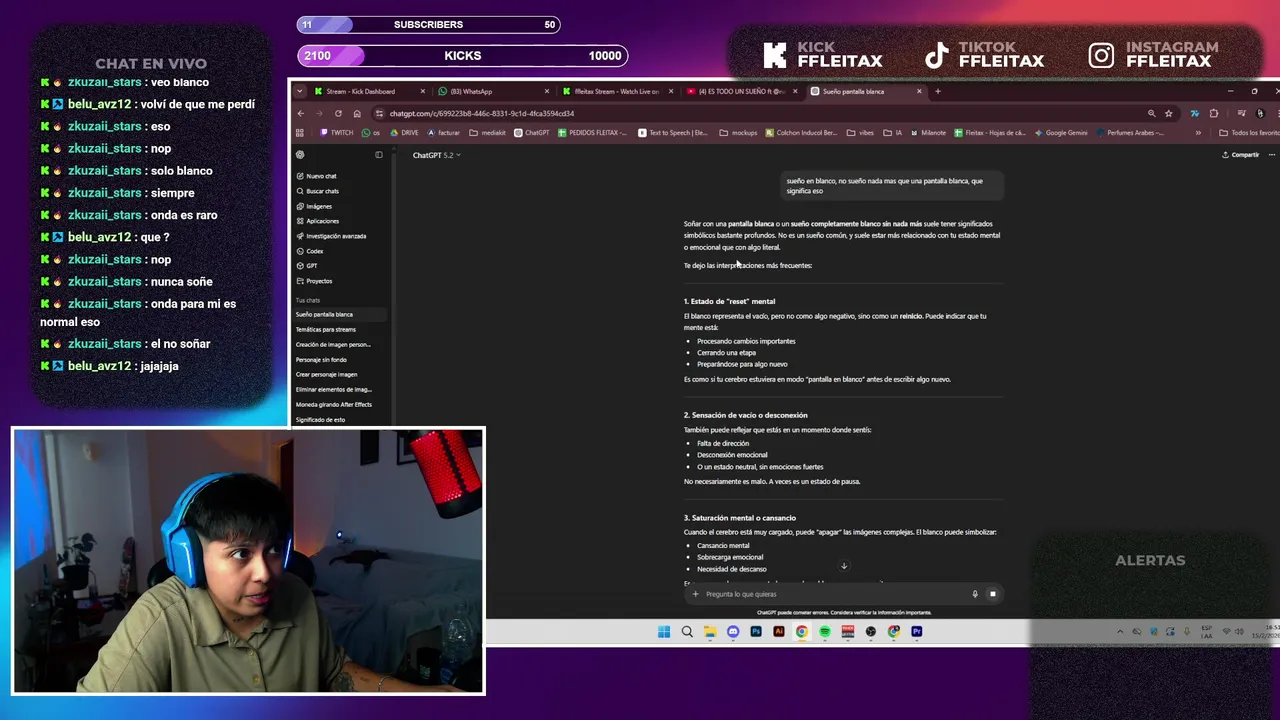This screenshot has width=1280, height=720.
Task: Click the microphone dictation icon
Action: [975, 594]
